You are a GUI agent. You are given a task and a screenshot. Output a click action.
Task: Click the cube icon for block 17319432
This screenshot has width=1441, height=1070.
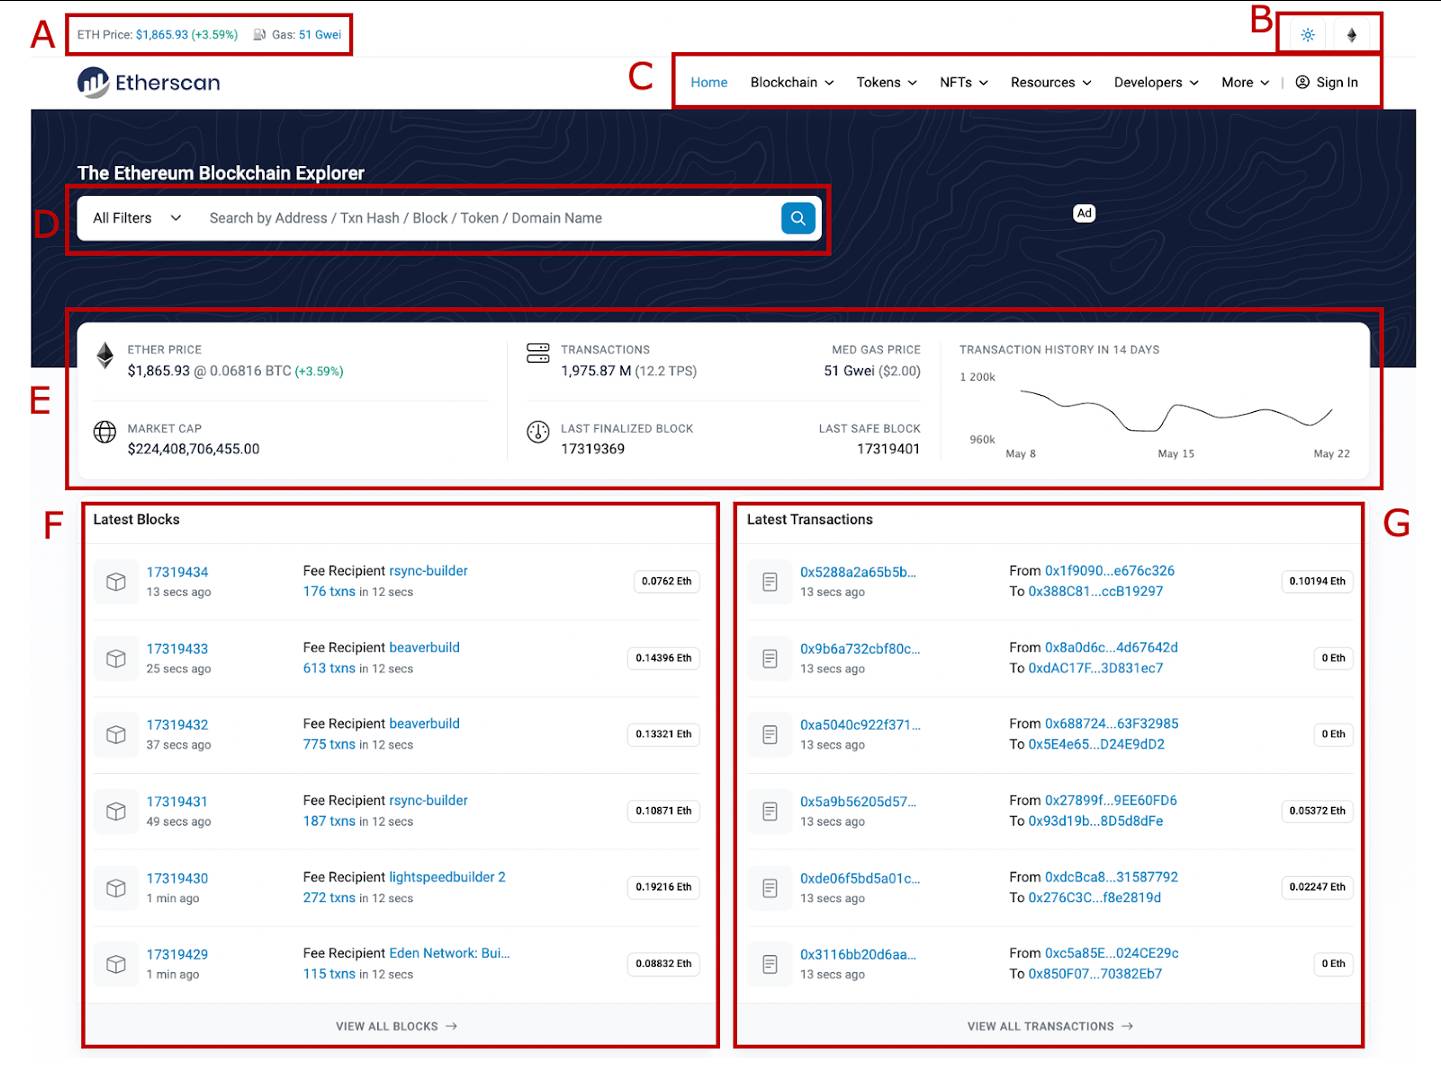pyautogui.click(x=116, y=734)
